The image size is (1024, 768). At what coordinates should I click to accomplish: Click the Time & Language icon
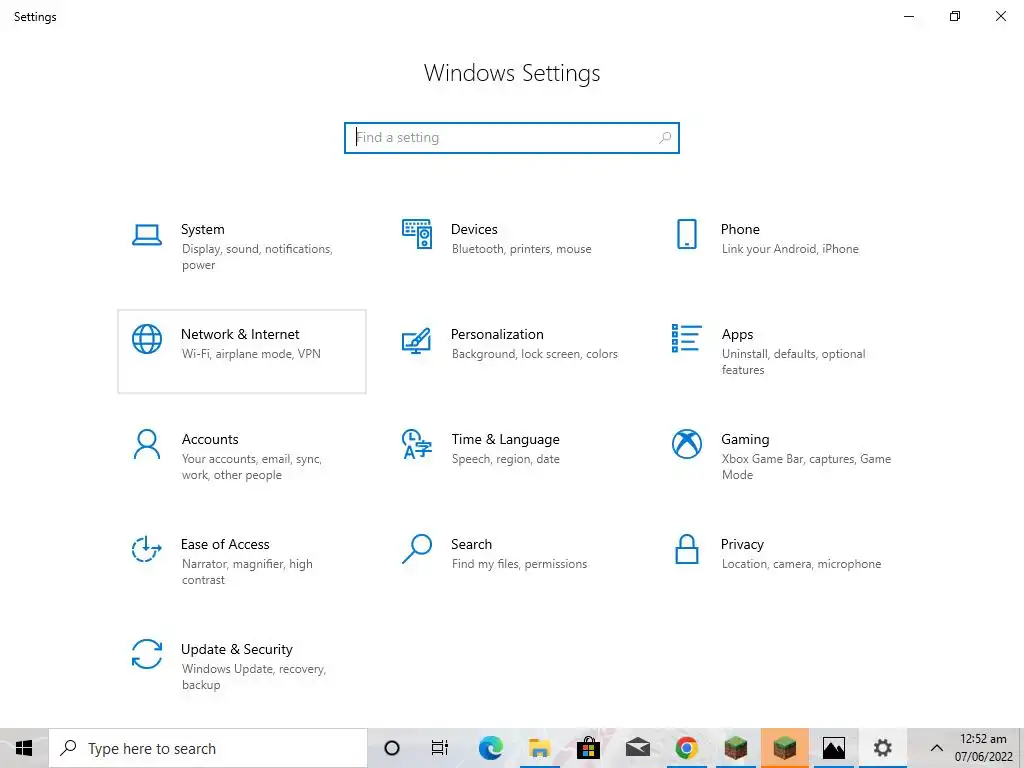417,444
